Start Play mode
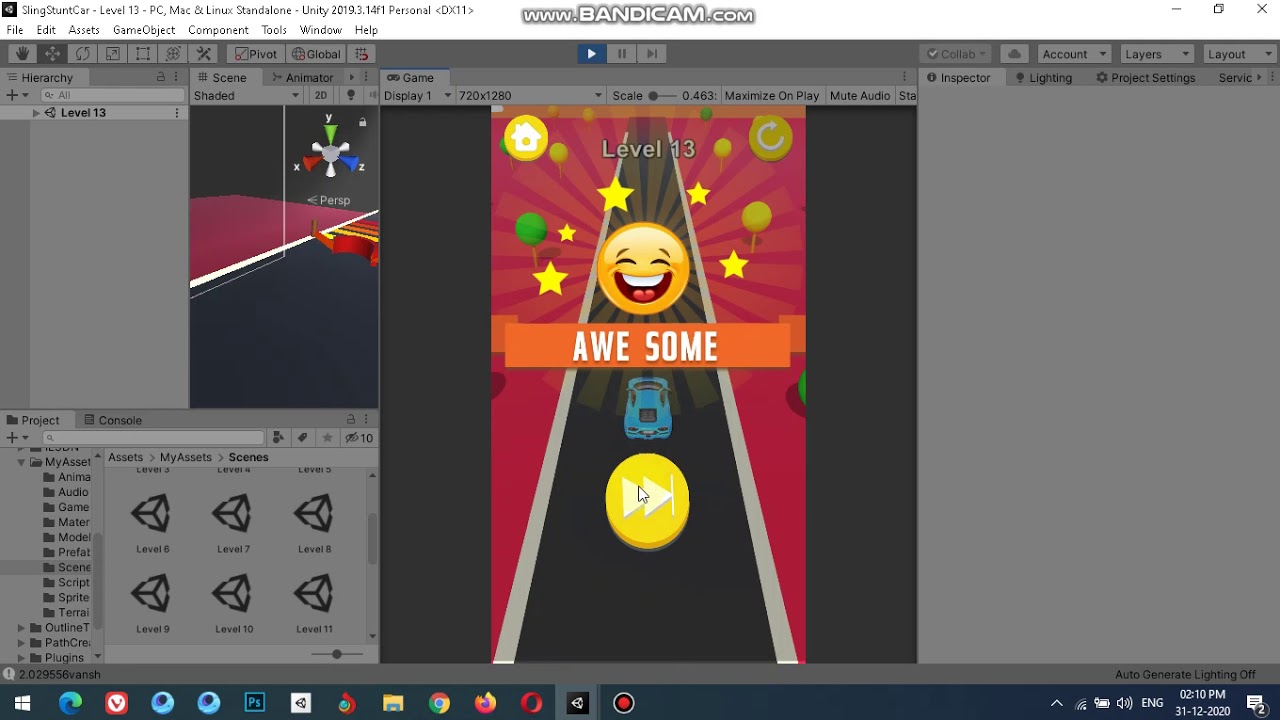 coord(591,54)
